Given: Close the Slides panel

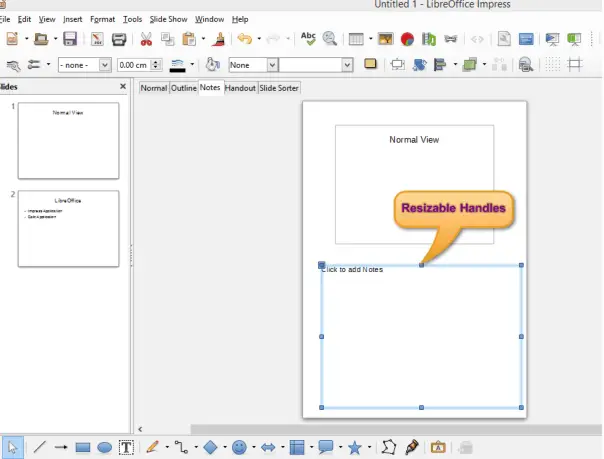Looking at the screenshot, I should point(123,86).
